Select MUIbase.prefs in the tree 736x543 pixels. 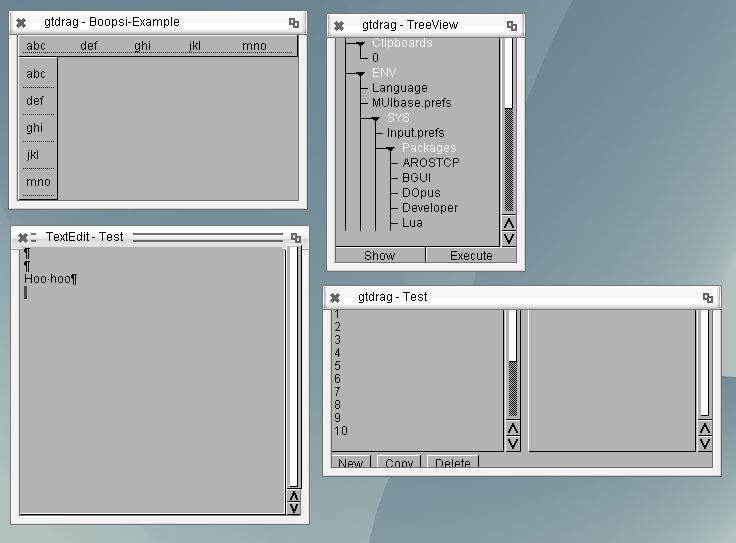coord(411,103)
